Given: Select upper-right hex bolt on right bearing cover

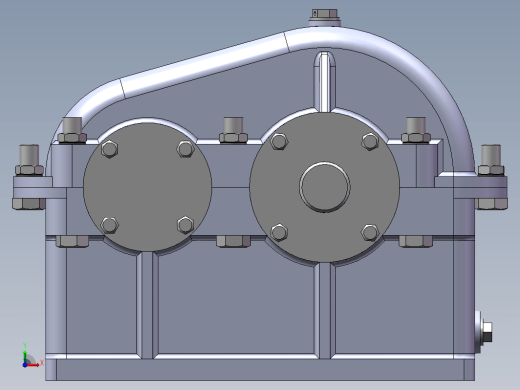Looking at the screenshot, I should (x=370, y=141).
